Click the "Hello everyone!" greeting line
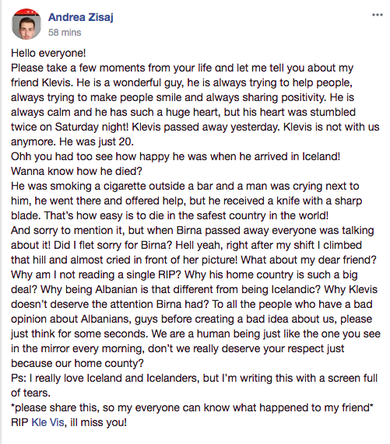This screenshot has width=390, height=444. [49, 53]
